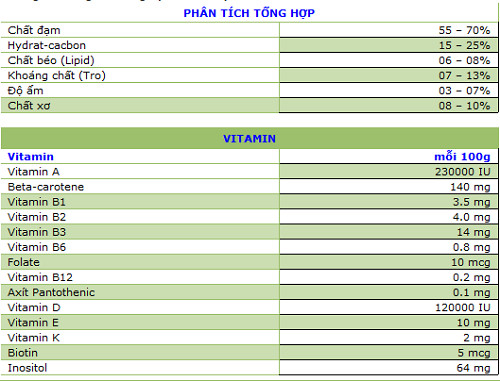Click the Axít Pantothenic row label
Viewport: 500px width, 381px height.
coord(51,292)
